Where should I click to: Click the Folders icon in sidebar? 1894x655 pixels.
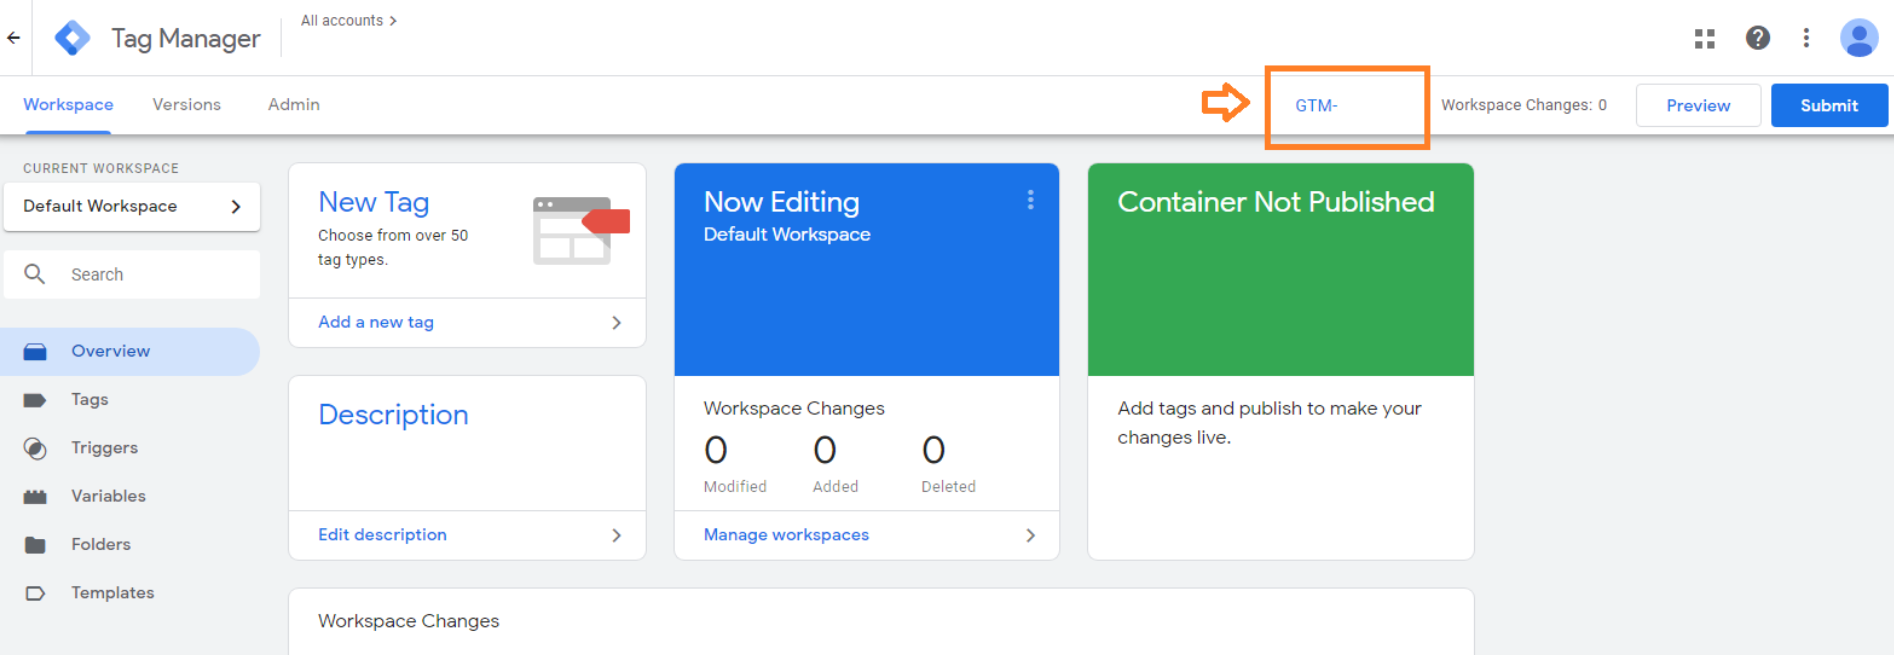(x=35, y=544)
